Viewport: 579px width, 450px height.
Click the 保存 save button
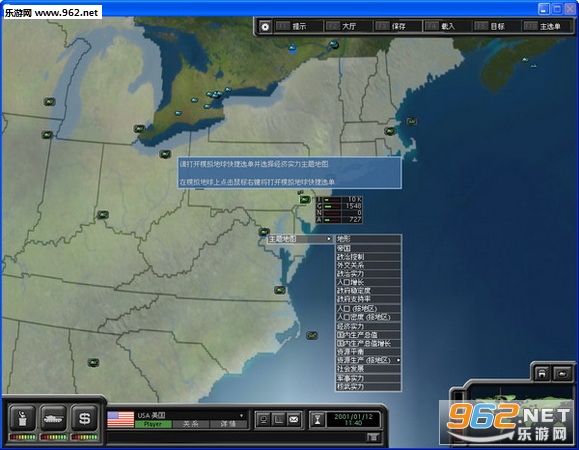click(398, 26)
